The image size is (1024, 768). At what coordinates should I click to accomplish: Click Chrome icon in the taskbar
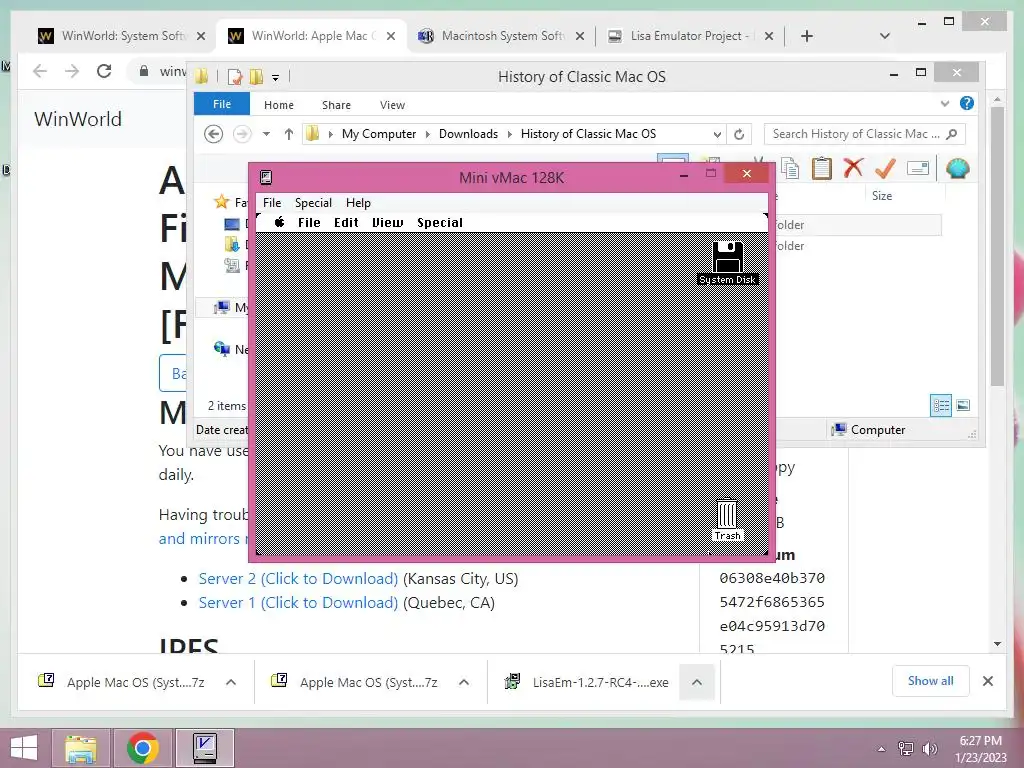[x=142, y=747]
